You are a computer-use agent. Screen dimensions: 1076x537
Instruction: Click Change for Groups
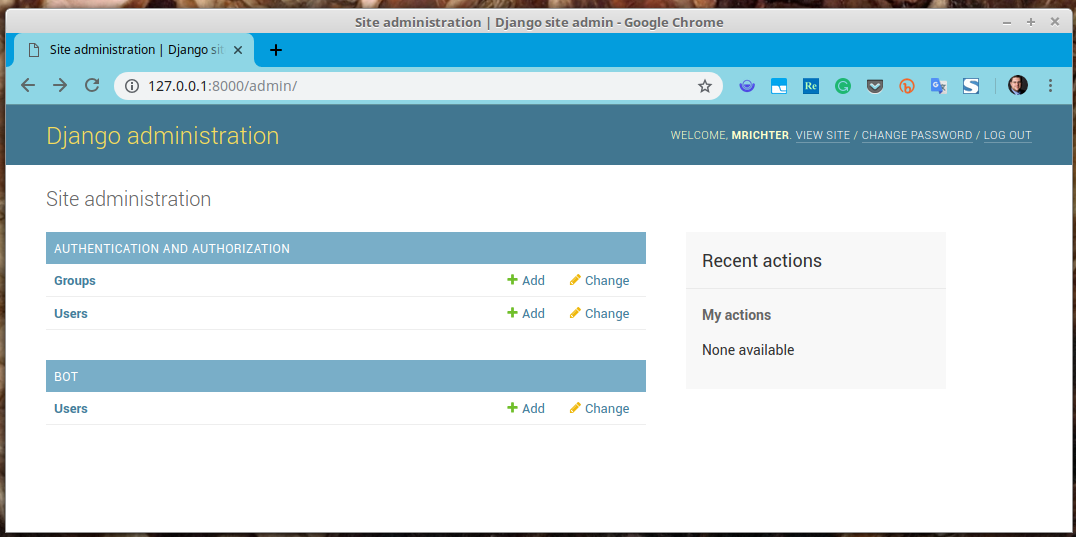(599, 281)
